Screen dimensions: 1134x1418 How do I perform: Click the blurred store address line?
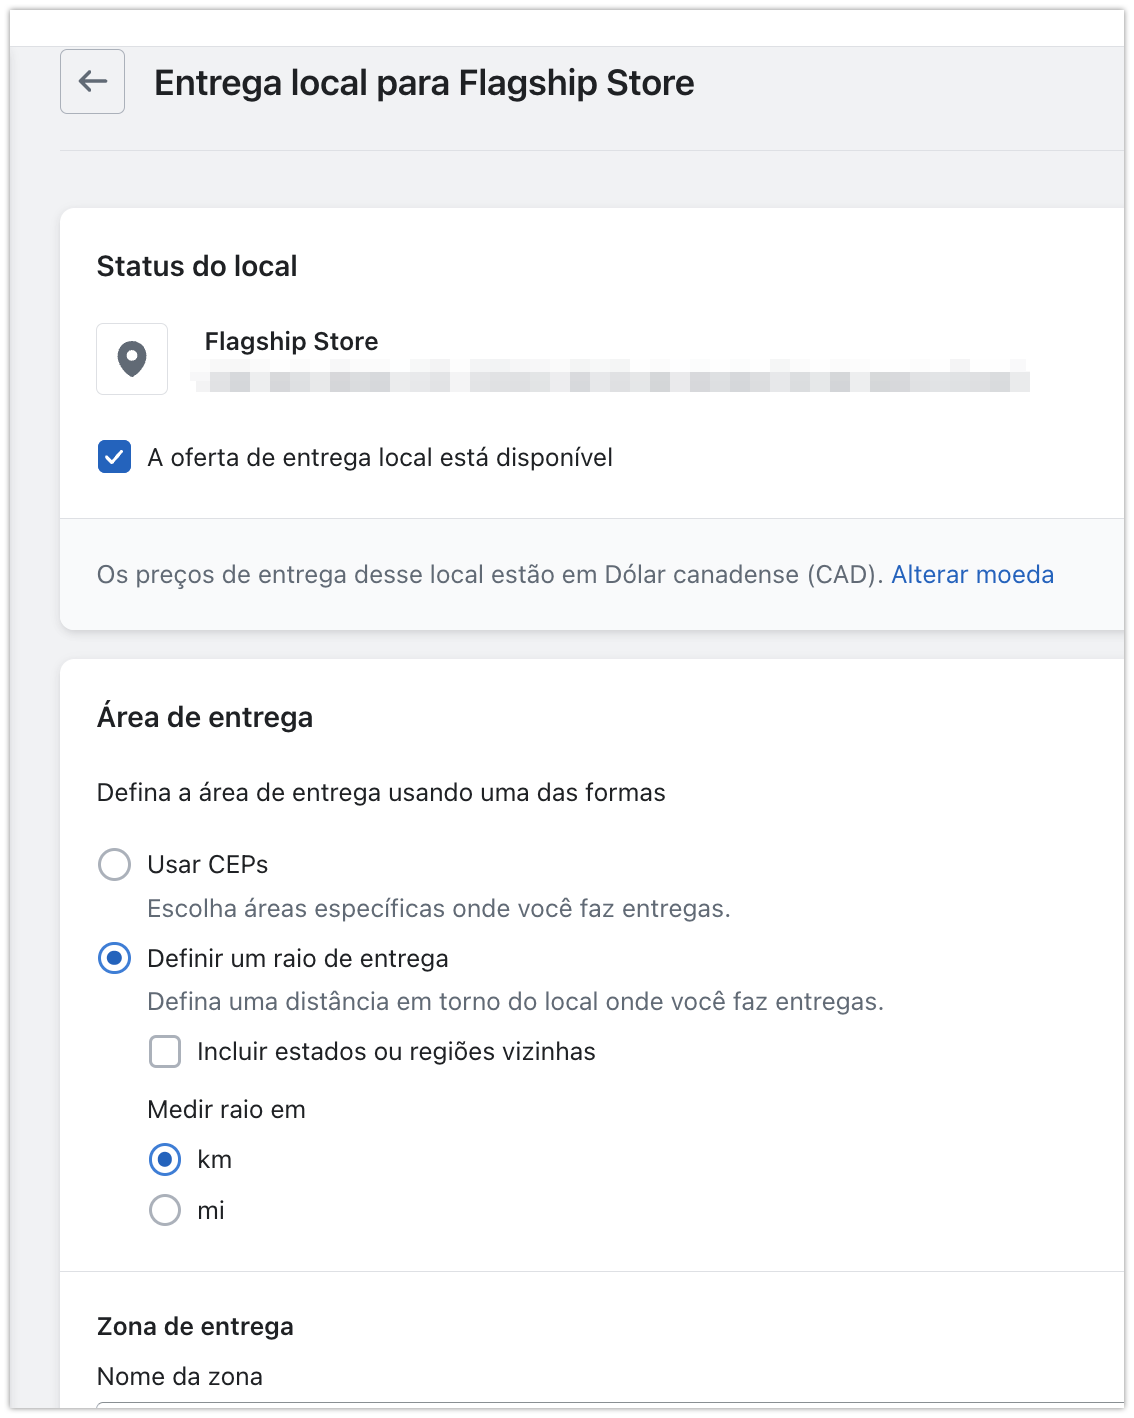click(610, 380)
